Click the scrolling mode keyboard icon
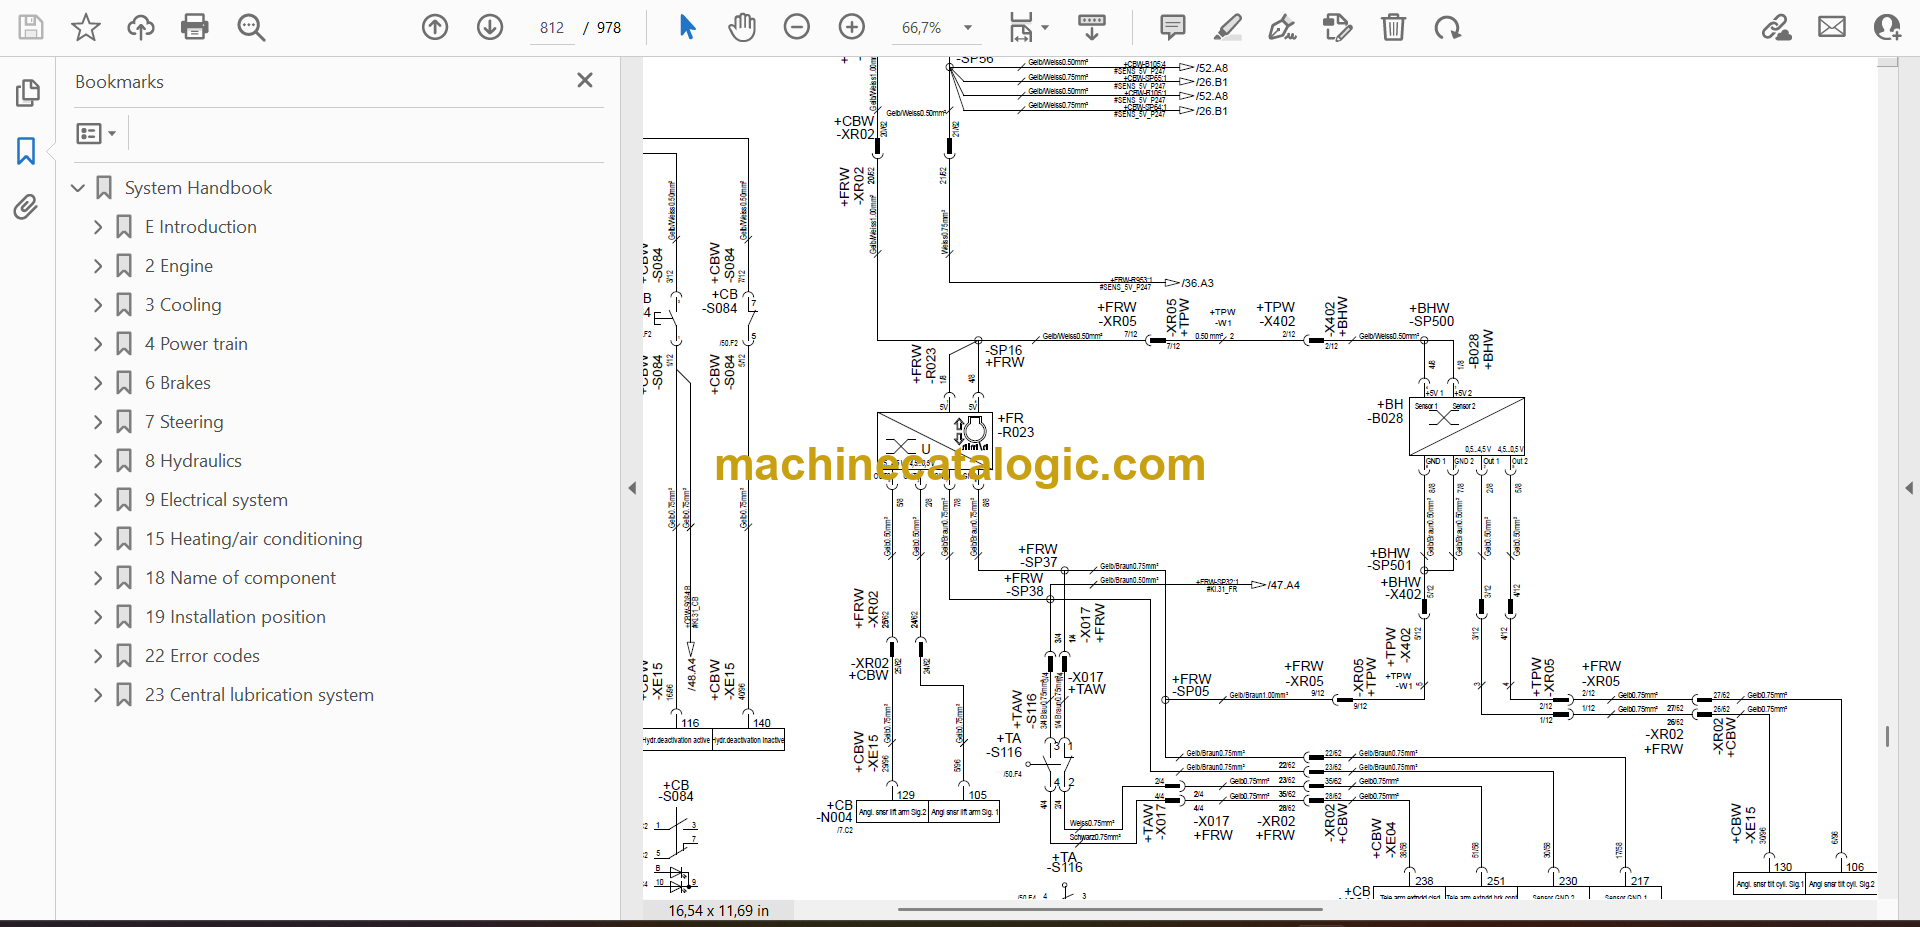 click(1092, 27)
